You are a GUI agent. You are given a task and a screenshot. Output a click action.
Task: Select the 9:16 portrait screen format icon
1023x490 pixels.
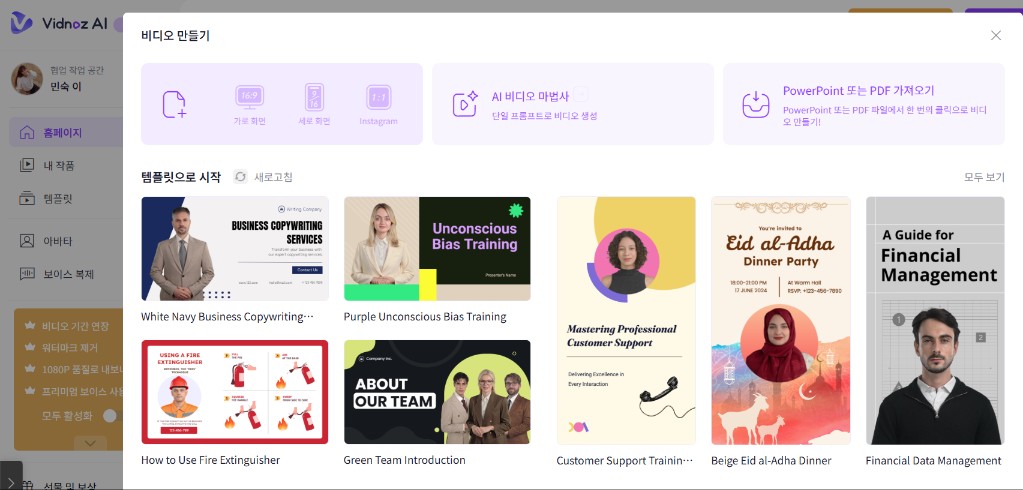click(315, 97)
